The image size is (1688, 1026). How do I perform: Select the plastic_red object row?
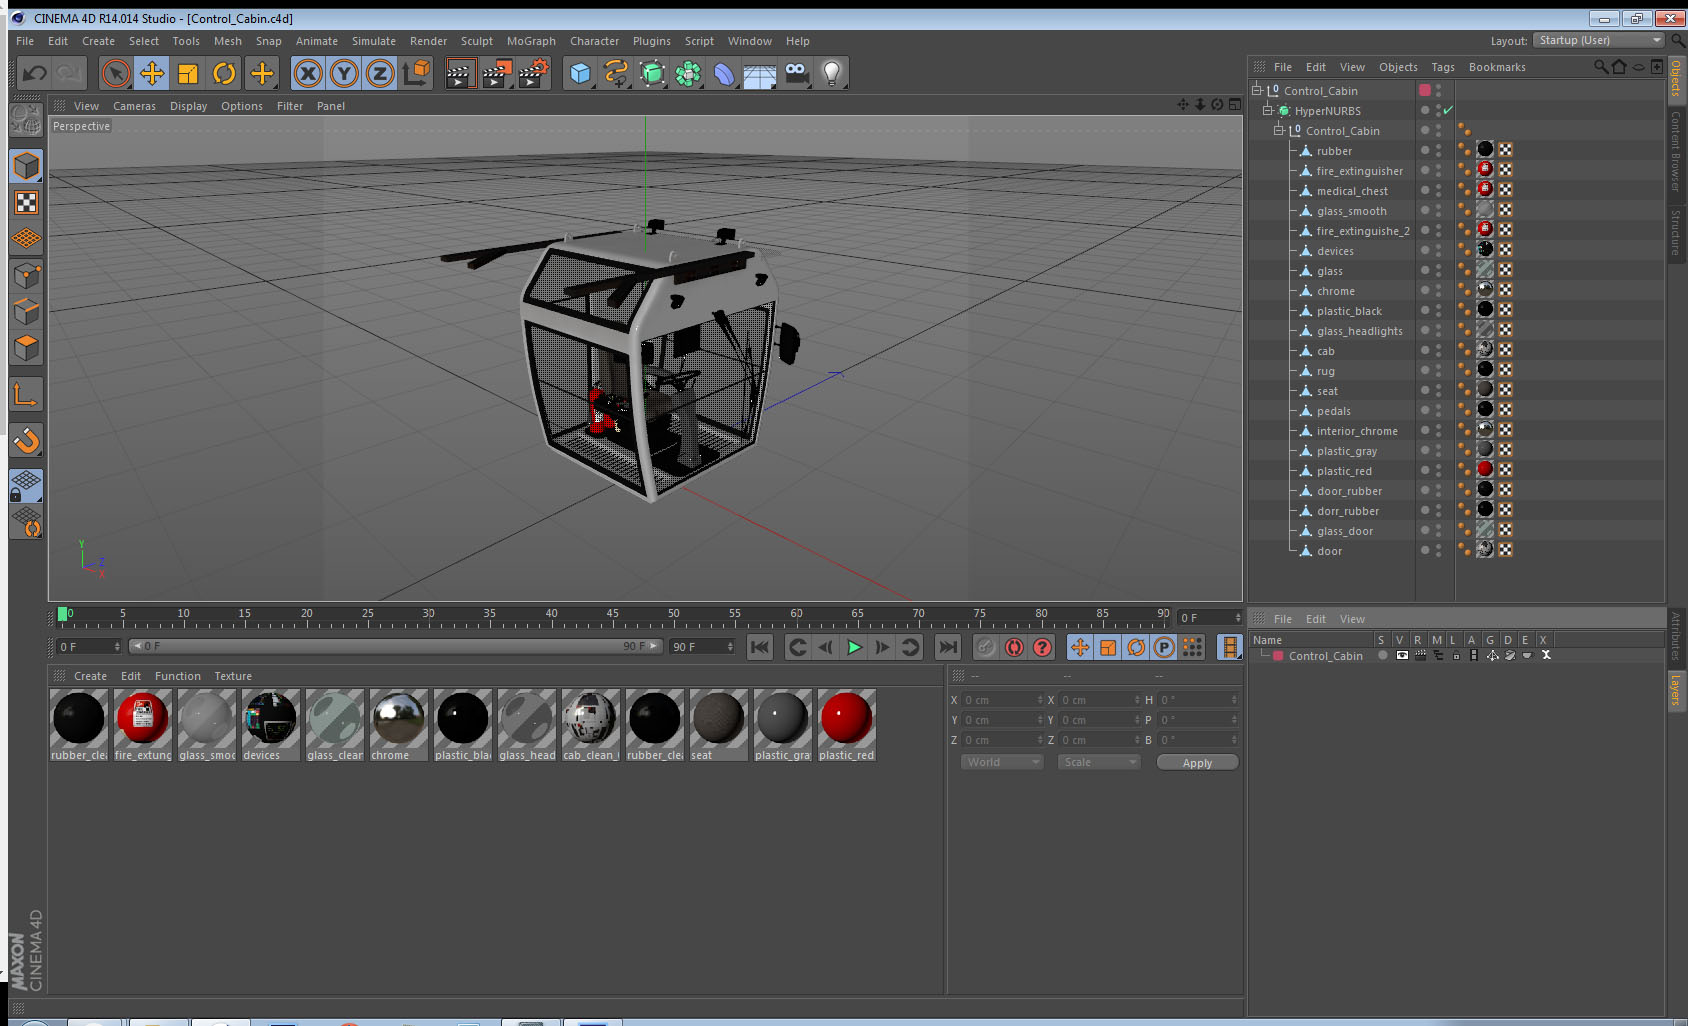tap(1344, 471)
